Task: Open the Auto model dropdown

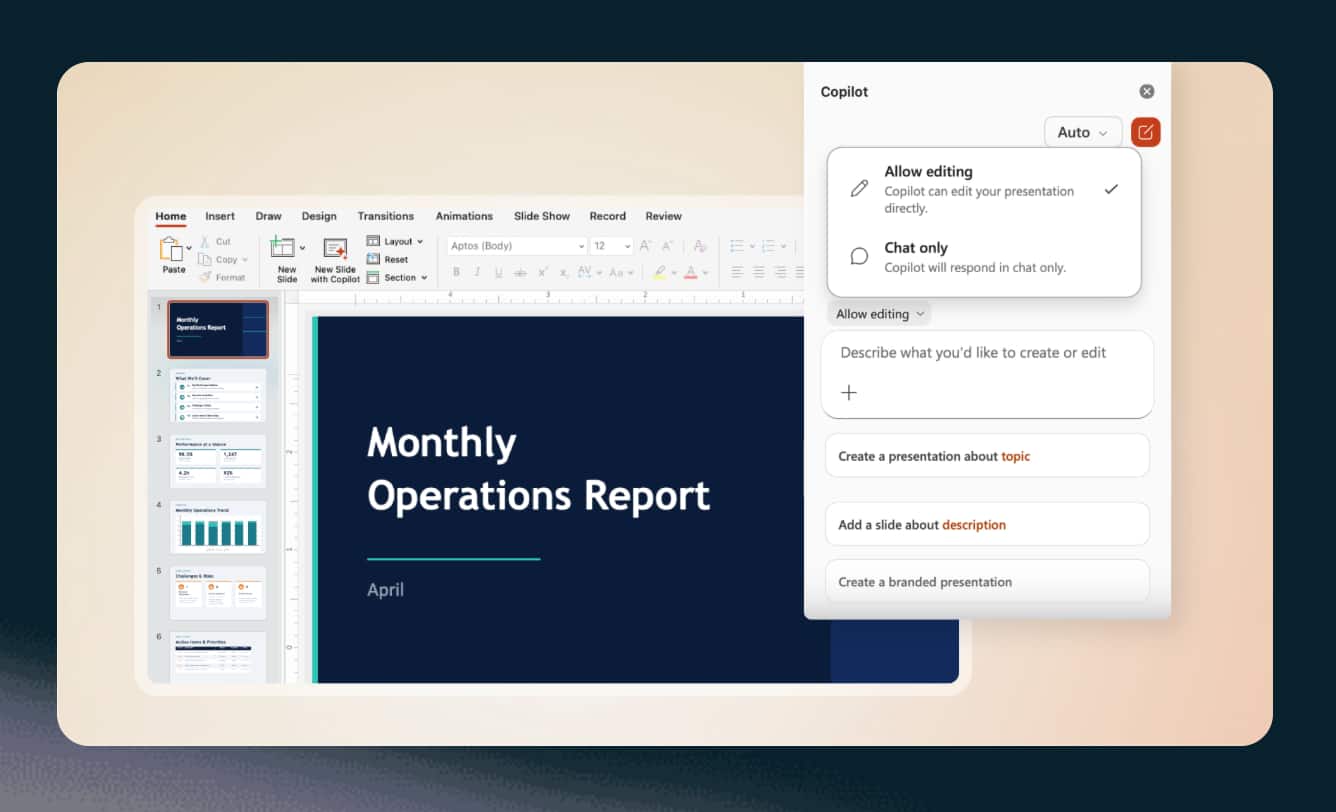Action: pyautogui.click(x=1083, y=132)
